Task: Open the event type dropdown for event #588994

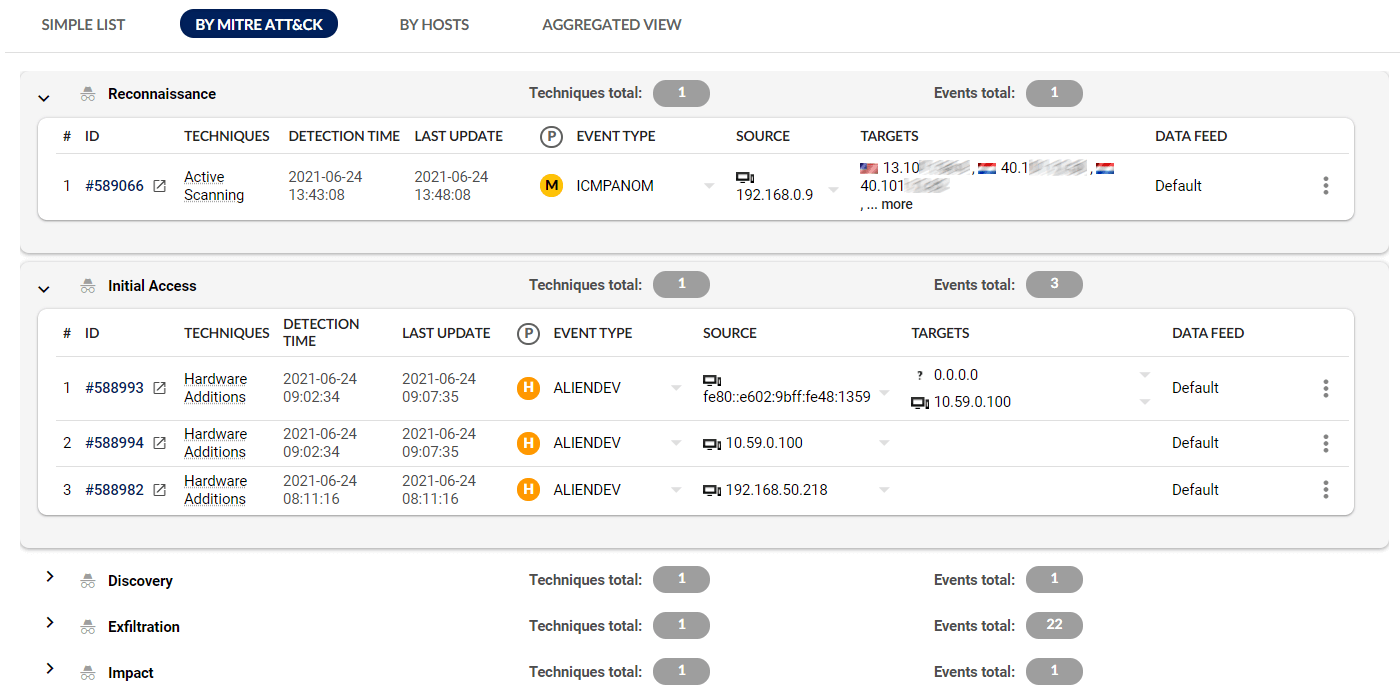Action: (676, 442)
